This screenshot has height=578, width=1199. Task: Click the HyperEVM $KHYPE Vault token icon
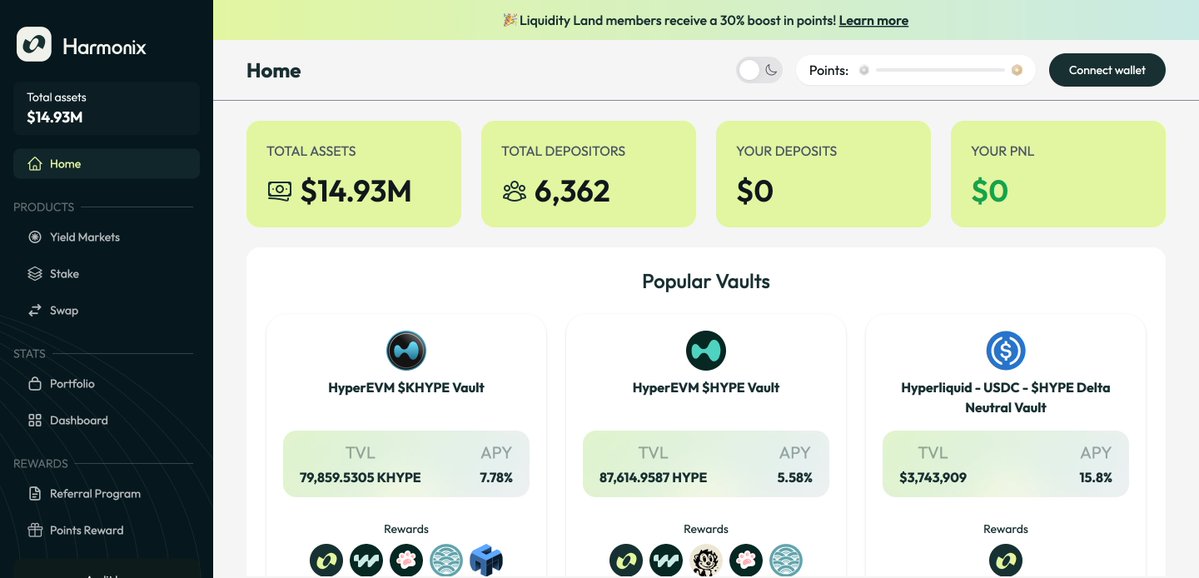coord(406,351)
